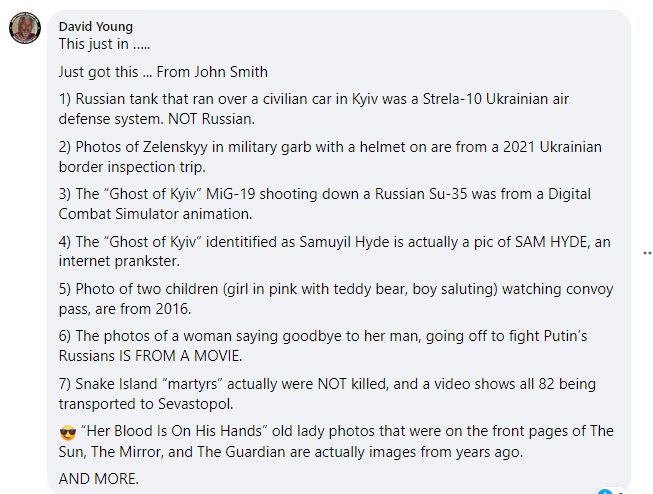Click point 4 mentioning SAM HYDE
The height and width of the screenshot is (494, 653).
pos(334,252)
